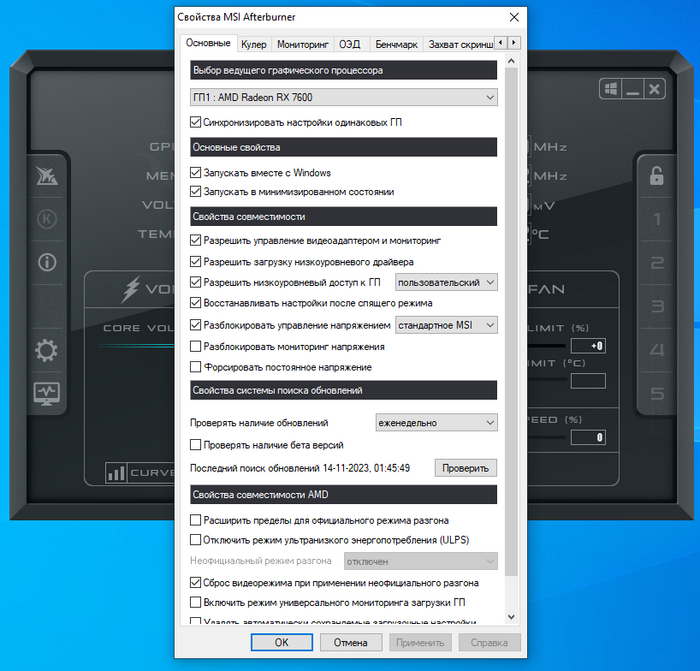700x671 pixels.
Task: Switch to the 'Бенчмарк' tab
Action: (x=396, y=44)
